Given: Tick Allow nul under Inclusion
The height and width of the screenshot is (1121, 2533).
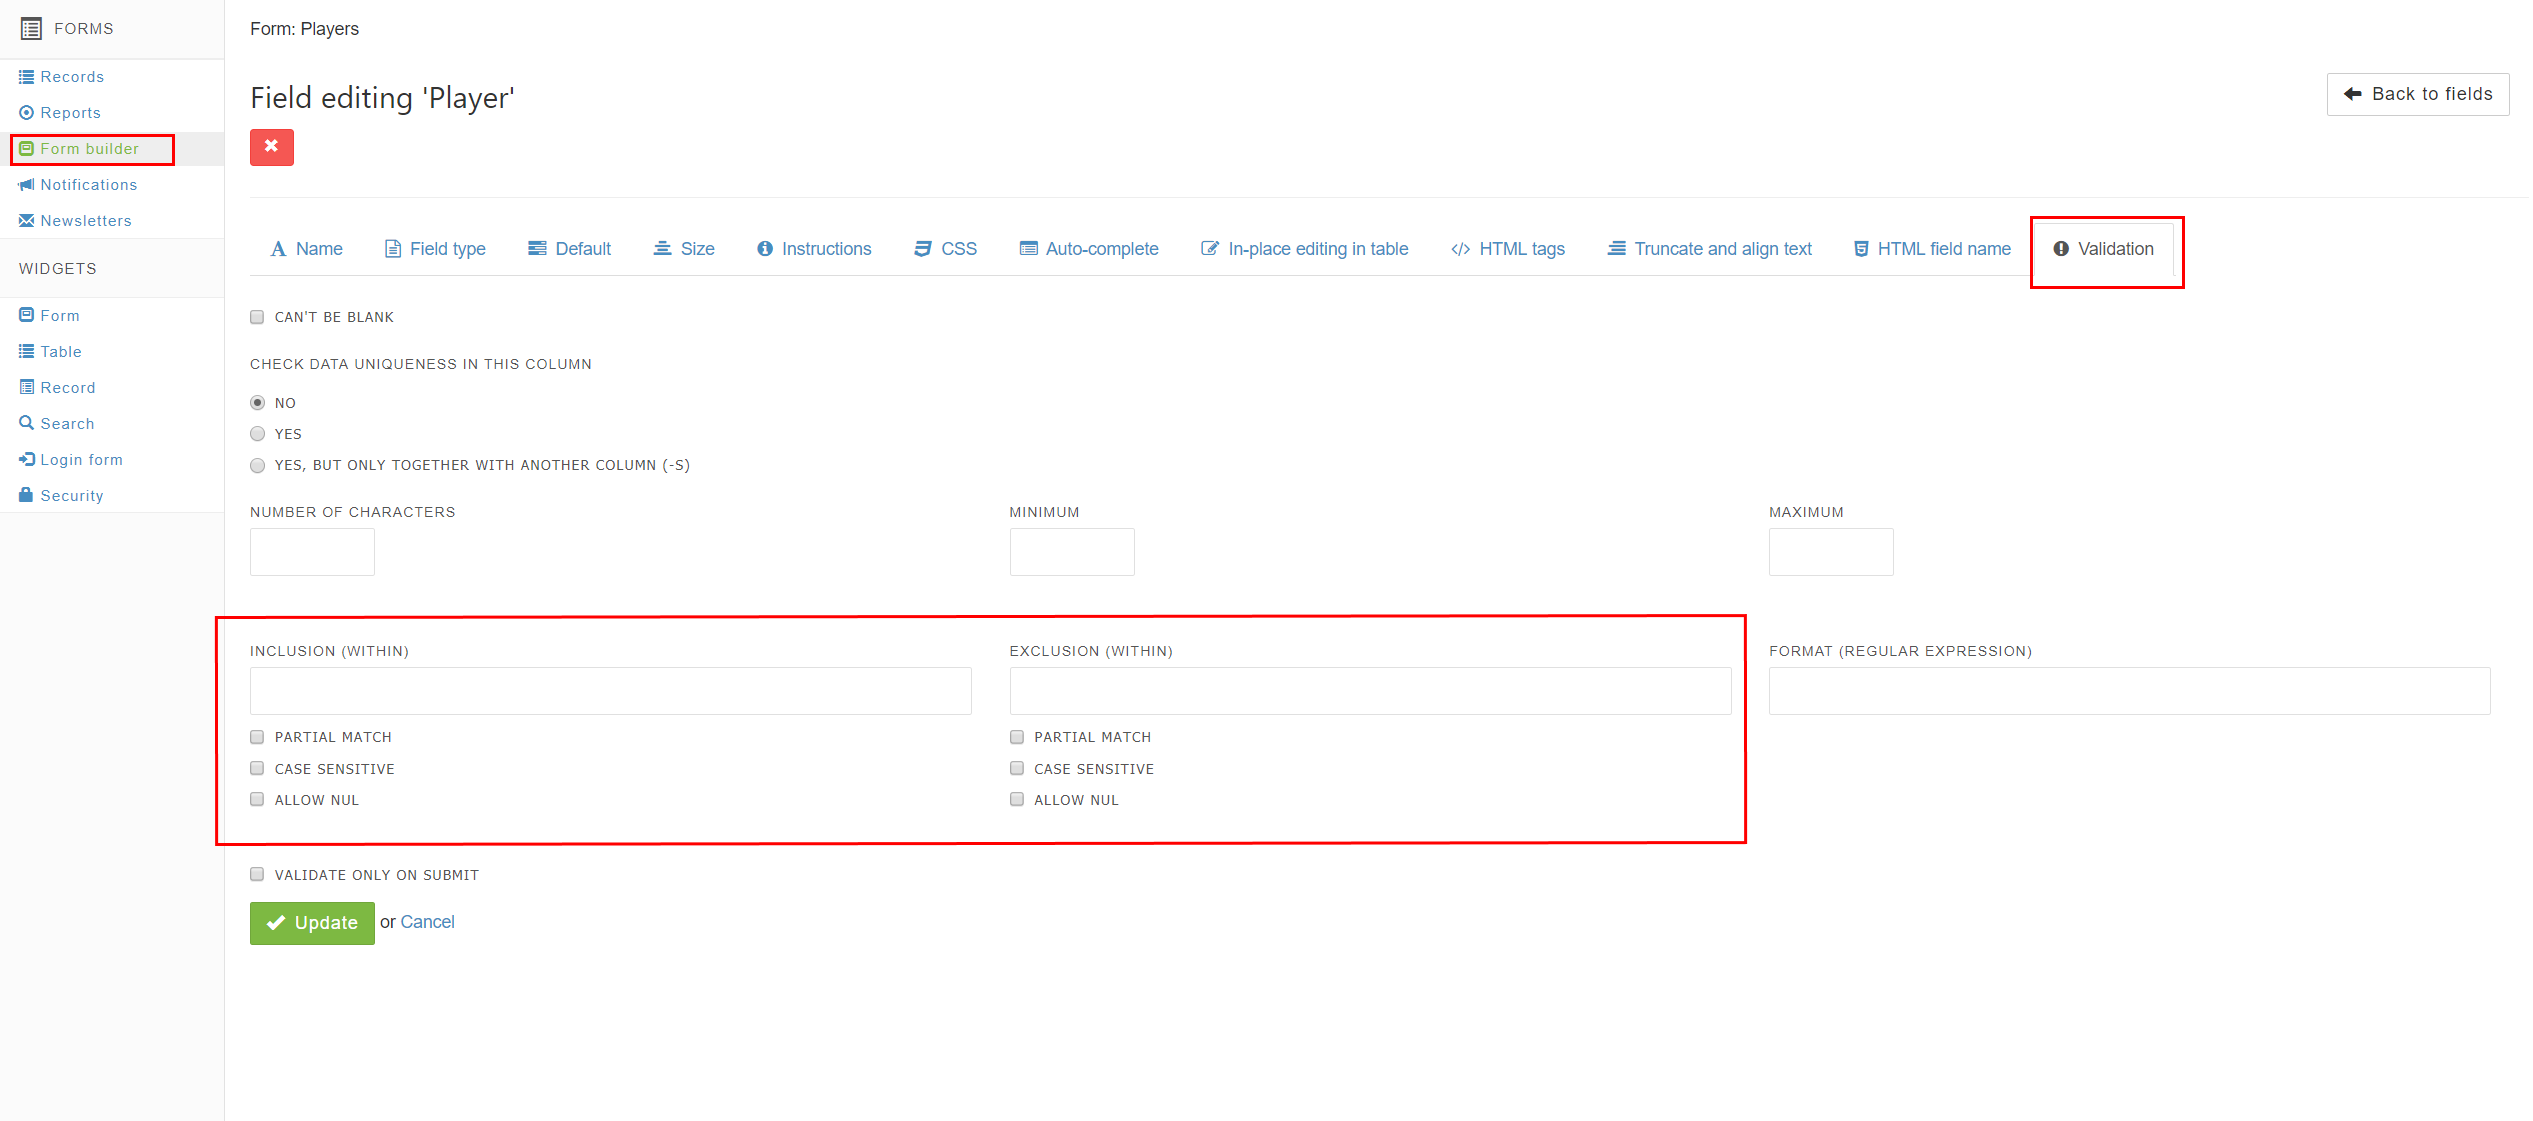Looking at the screenshot, I should [x=257, y=799].
